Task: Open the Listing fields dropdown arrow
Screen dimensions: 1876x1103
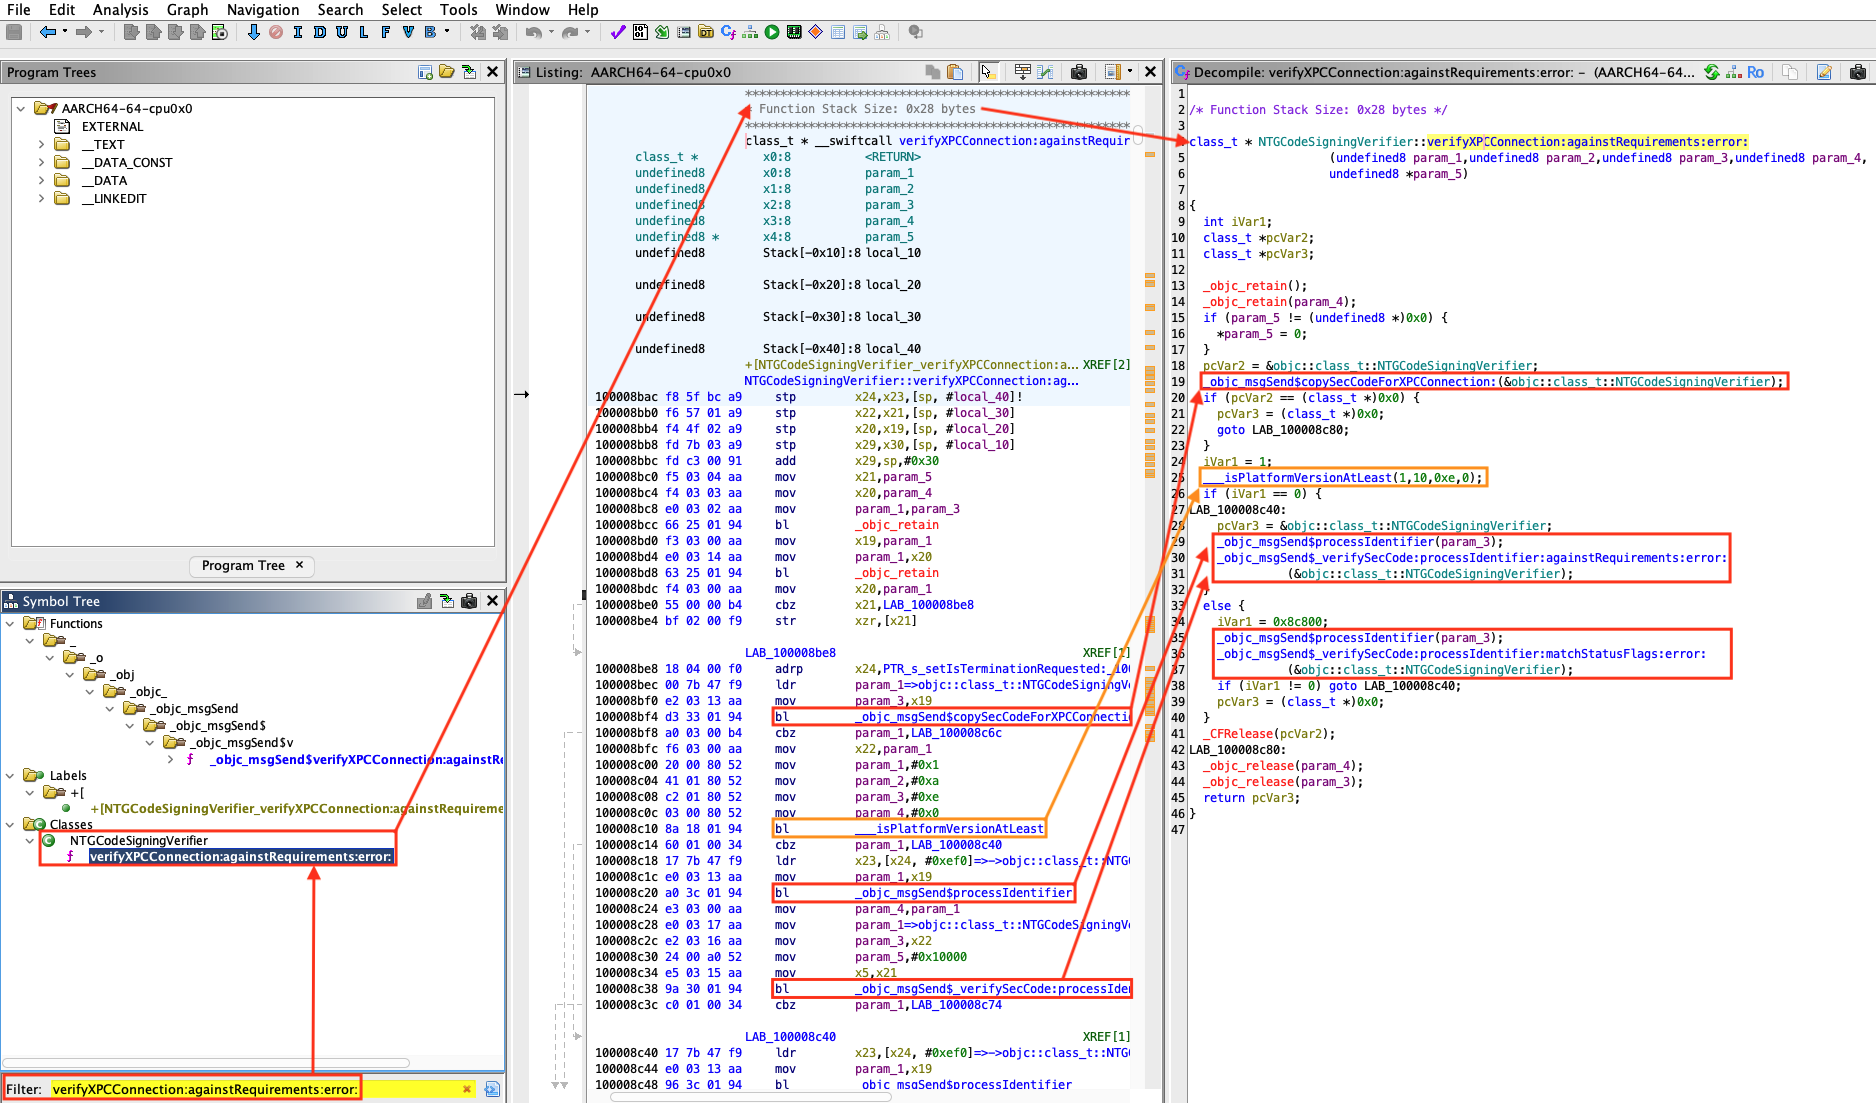Action: tap(1130, 72)
